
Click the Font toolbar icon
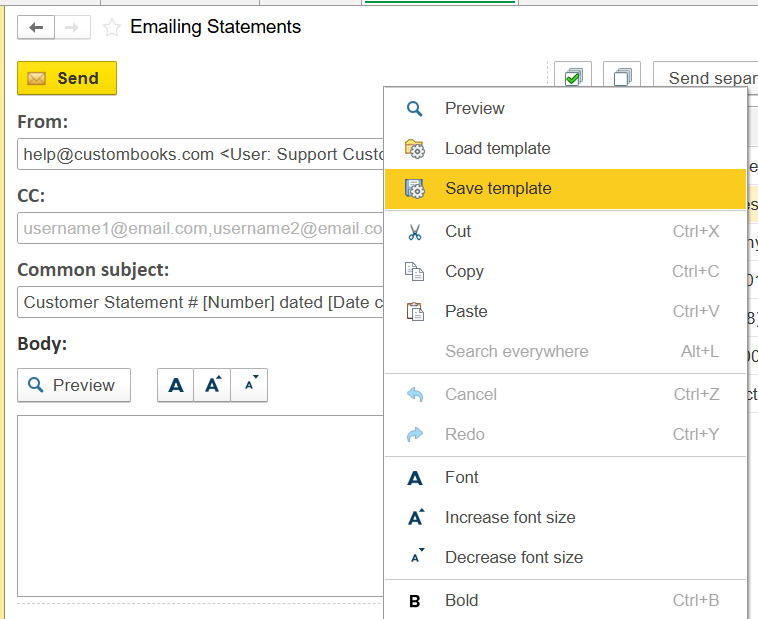[x=176, y=385]
